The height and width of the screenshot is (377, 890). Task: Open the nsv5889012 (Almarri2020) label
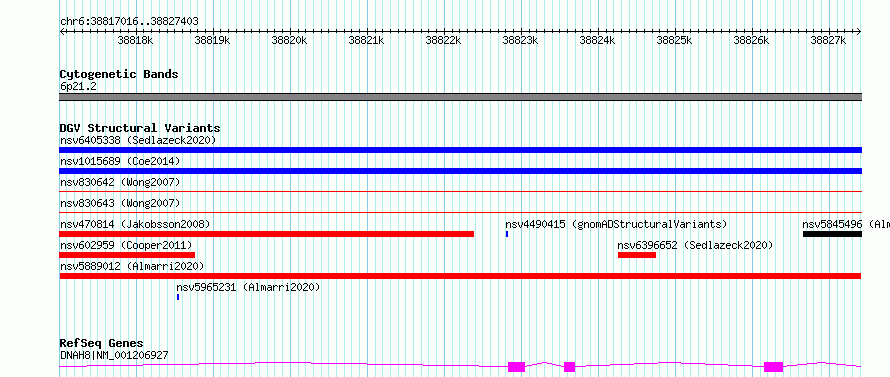(x=132, y=266)
